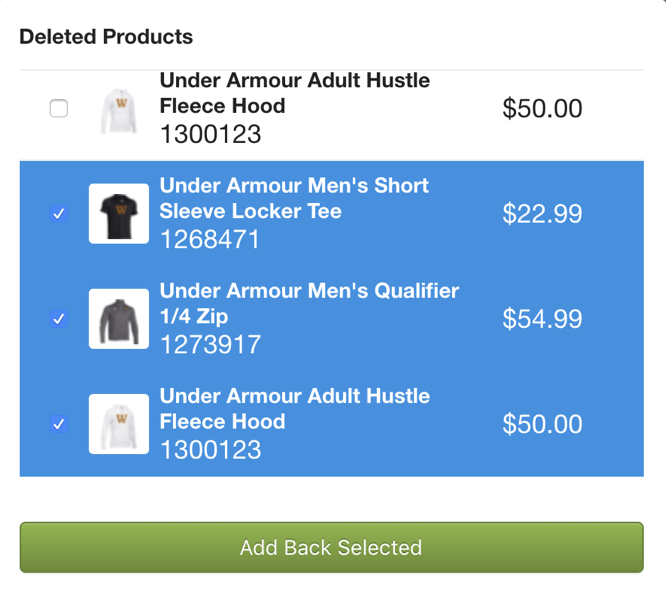Click the $54.99 price
Image resolution: width=666 pixels, height=593 pixels.
click(x=542, y=319)
